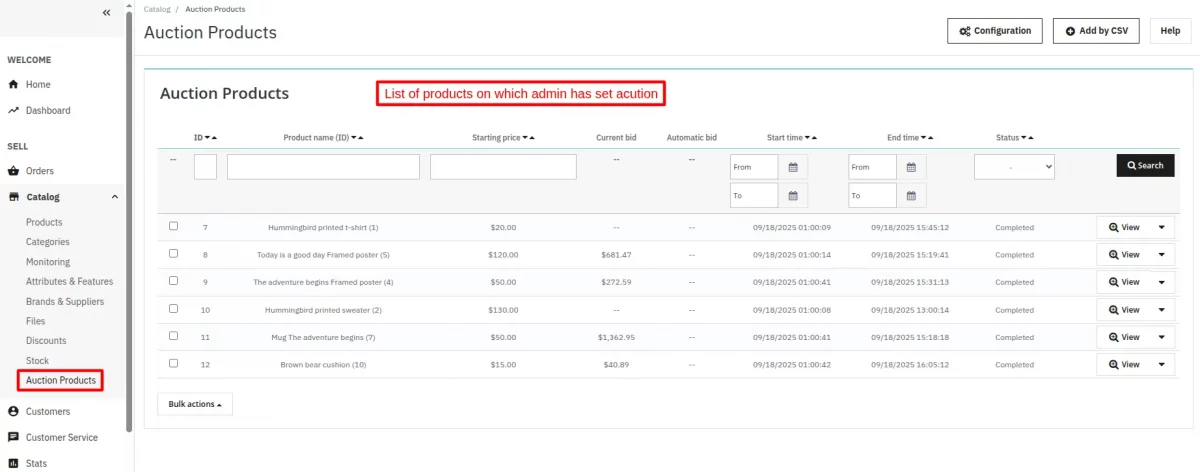Click the plus icon on Add by CSV
This screenshot has width=1200, height=472.
coord(1070,31)
